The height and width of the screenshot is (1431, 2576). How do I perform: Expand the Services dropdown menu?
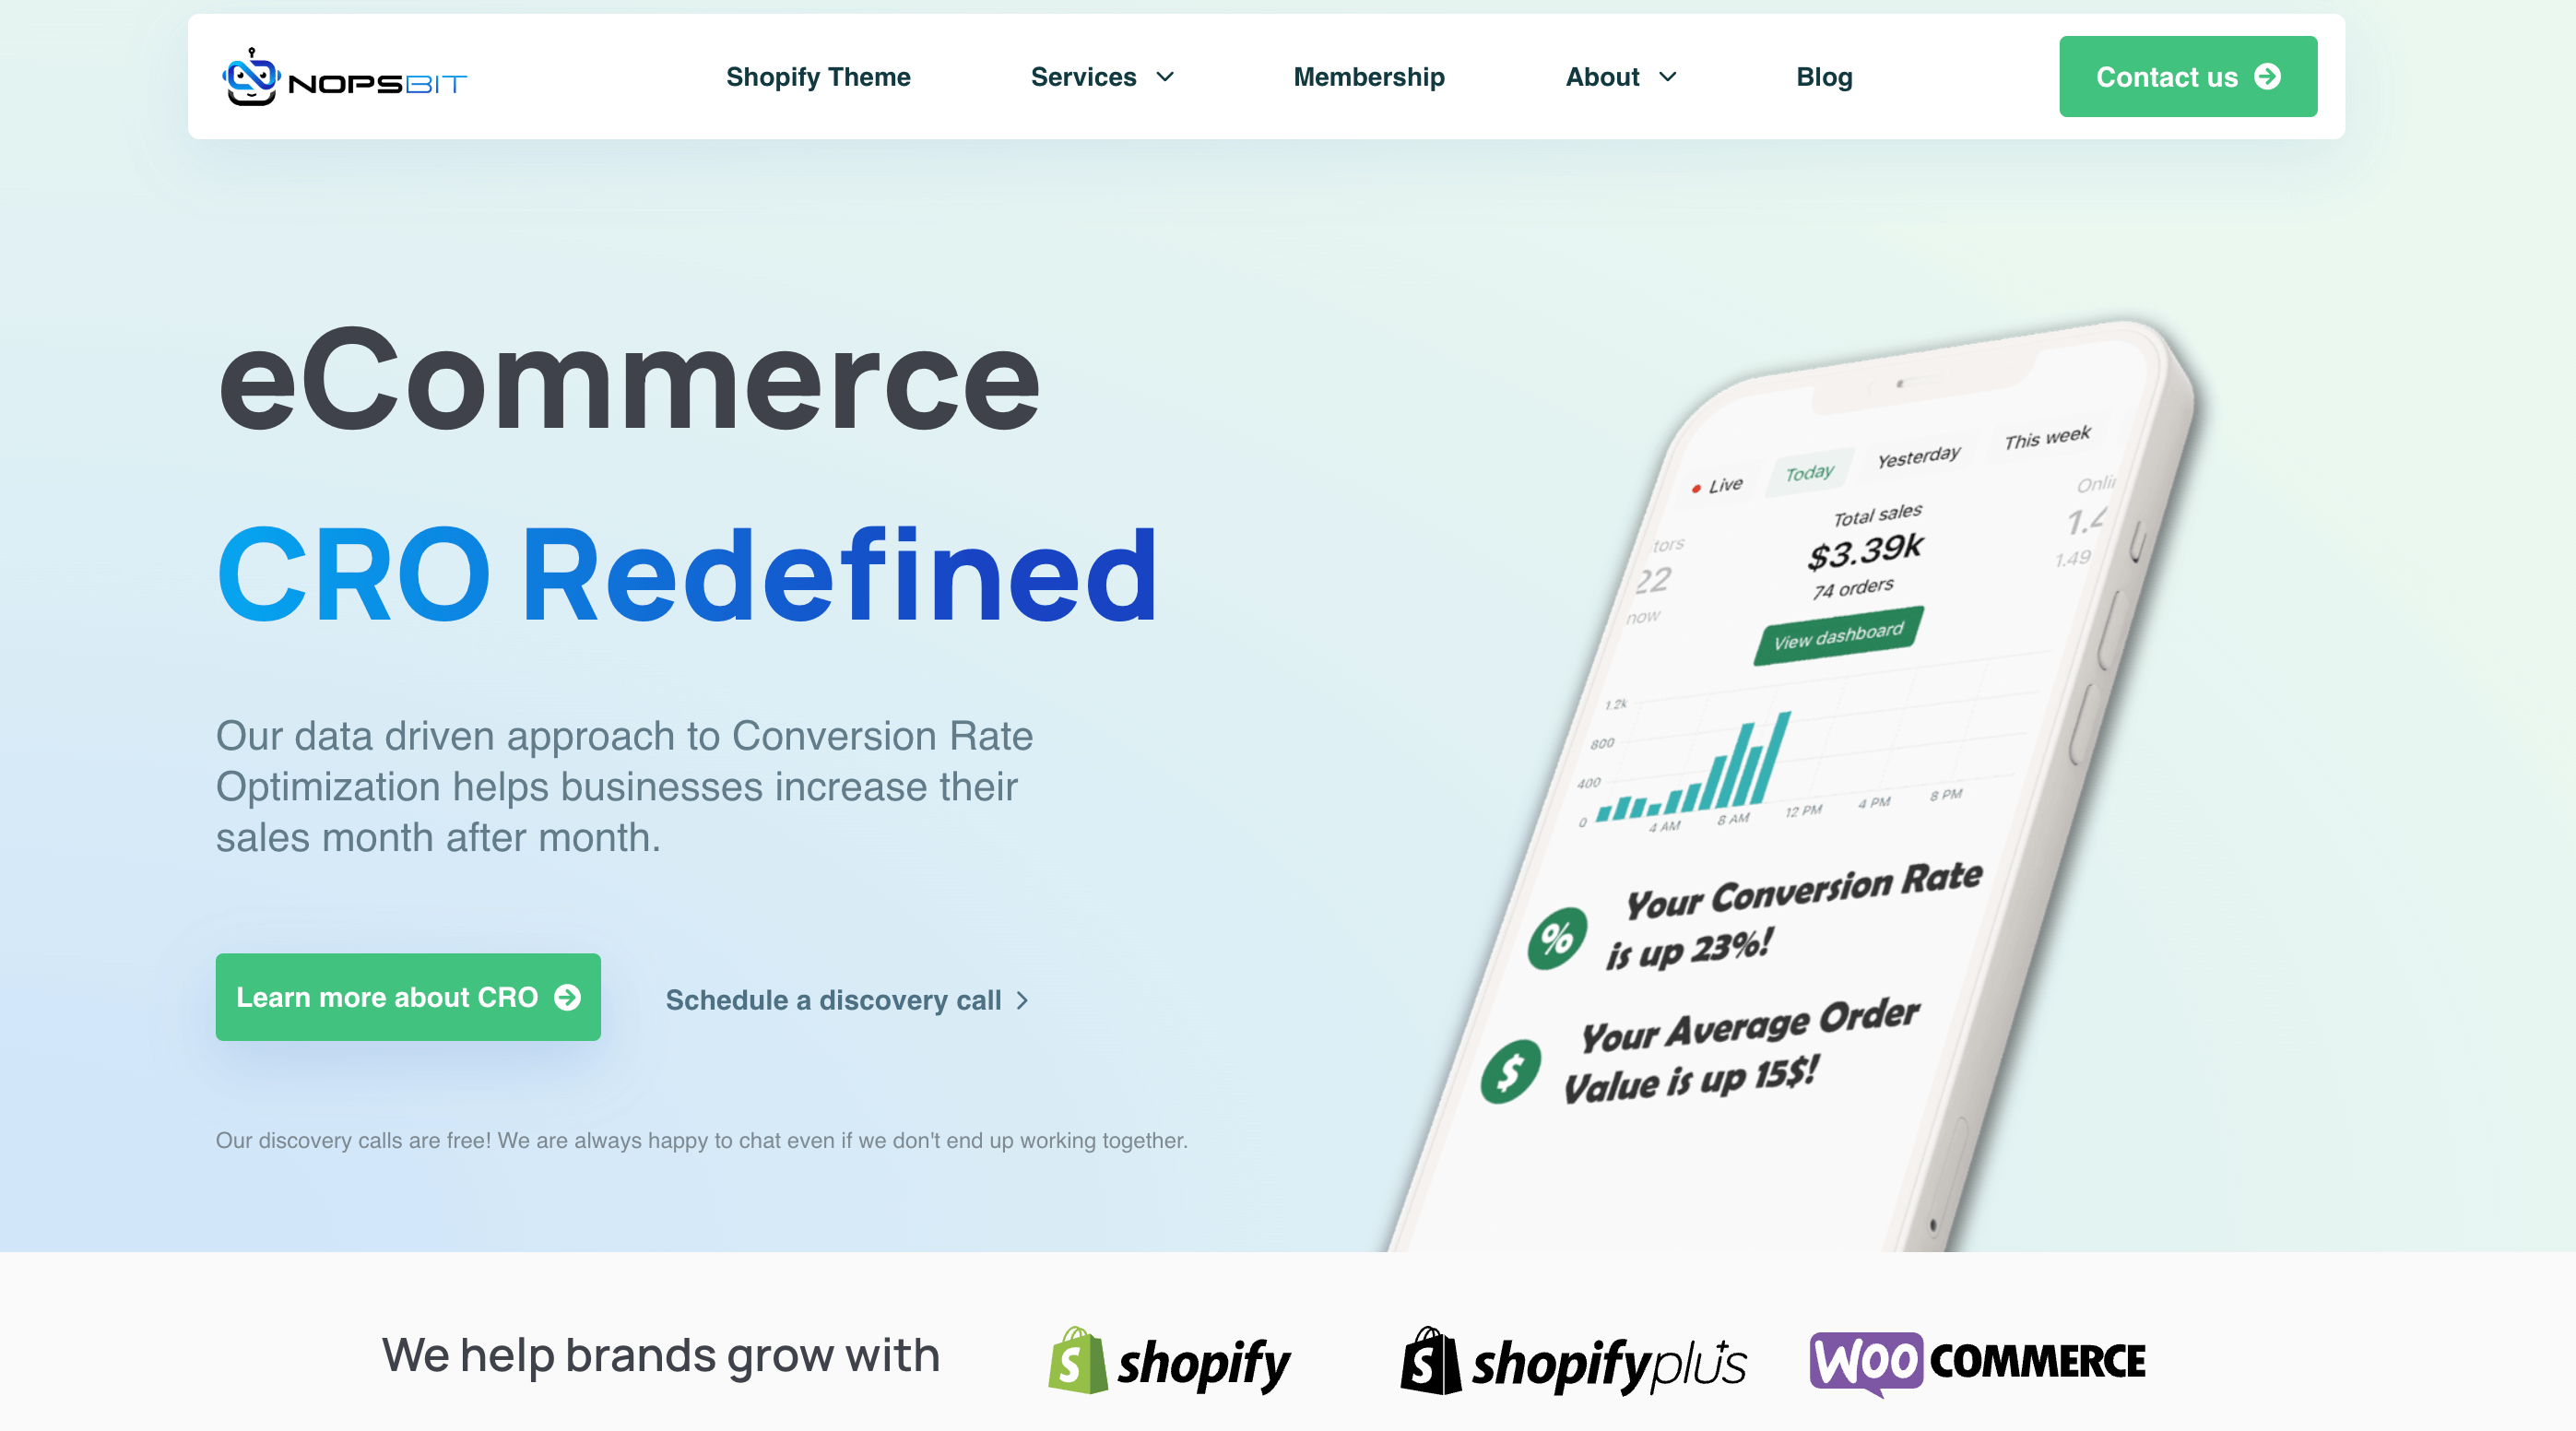click(1101, 76)
